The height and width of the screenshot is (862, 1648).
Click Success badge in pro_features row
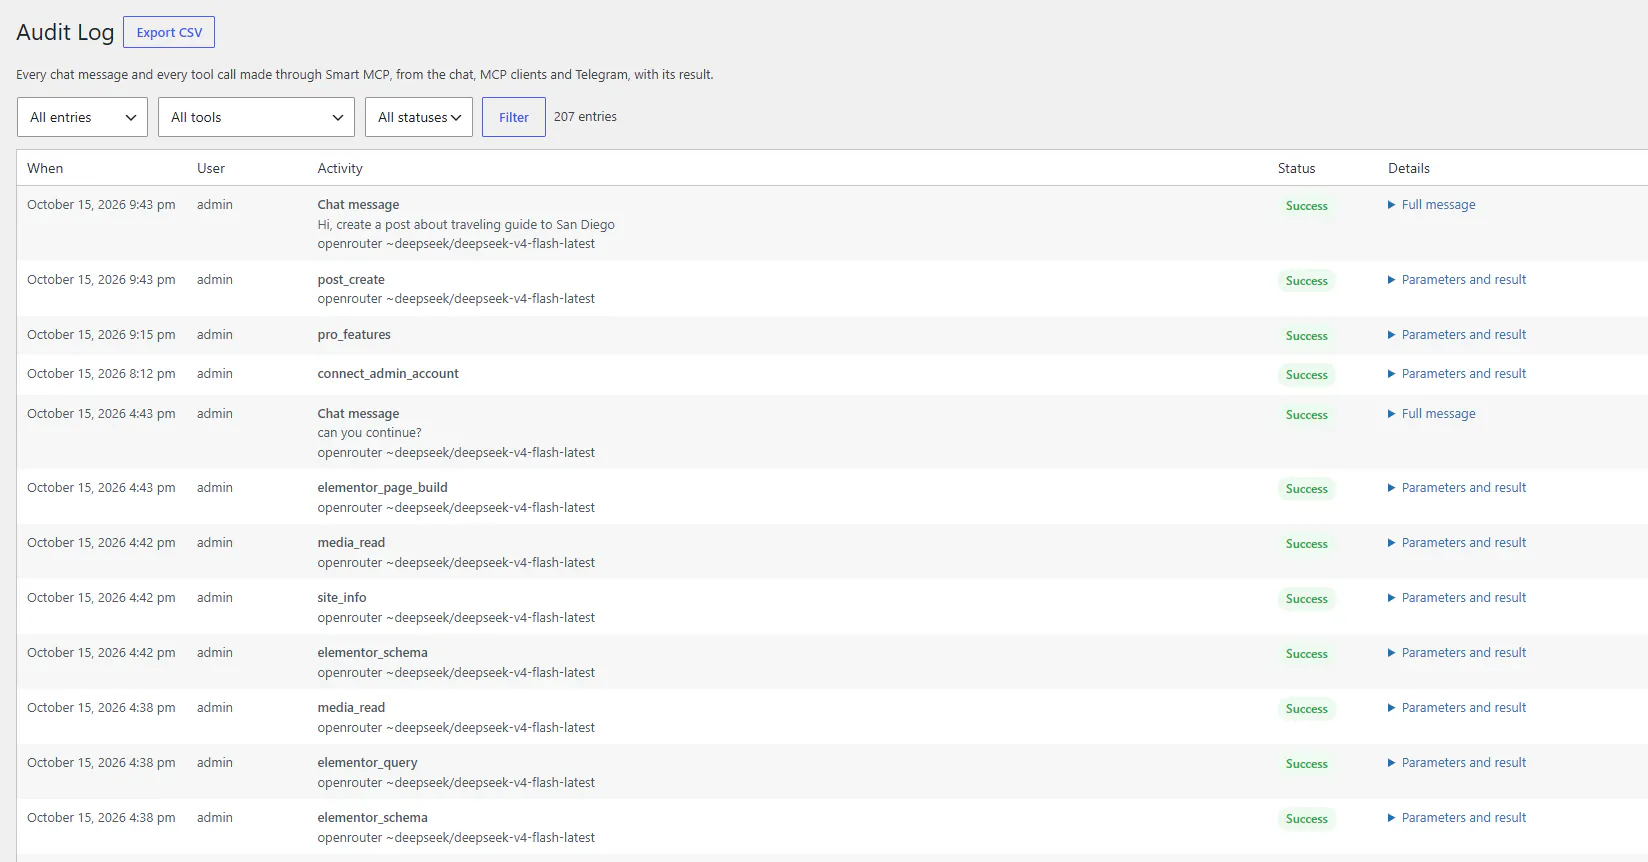(1306, 336)
